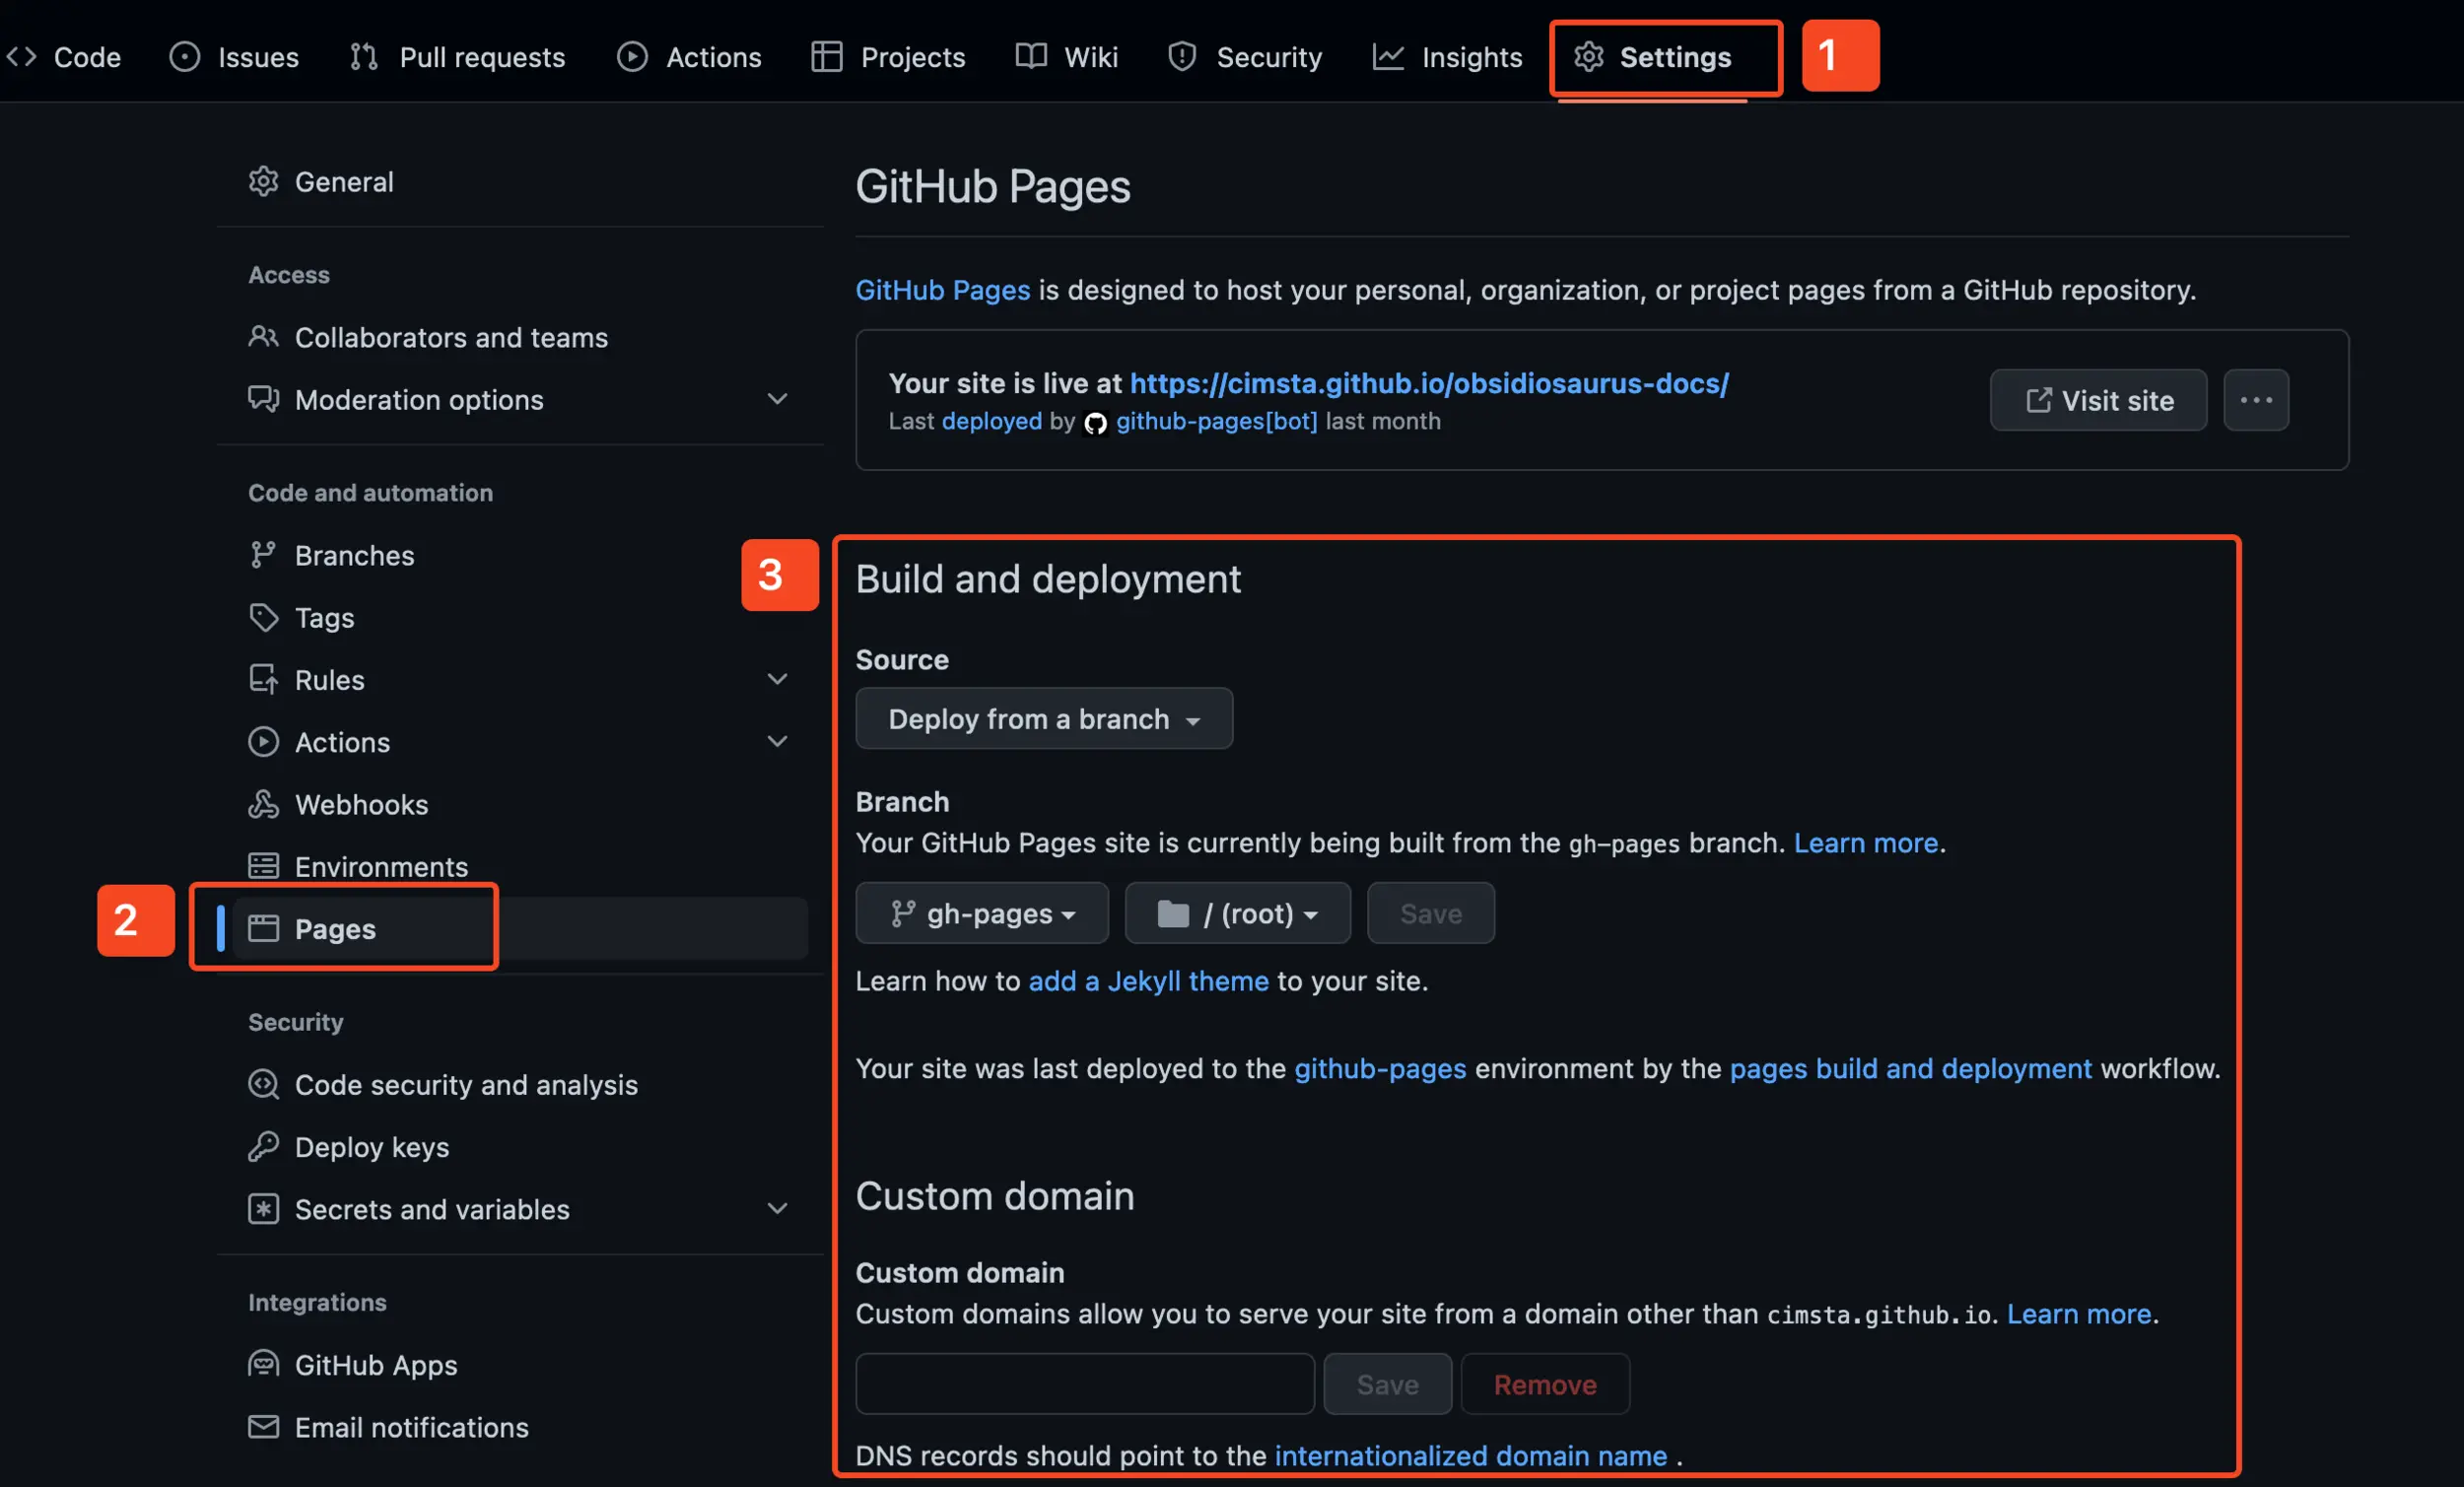Open the Wiki book icon

click(1029, 57)
